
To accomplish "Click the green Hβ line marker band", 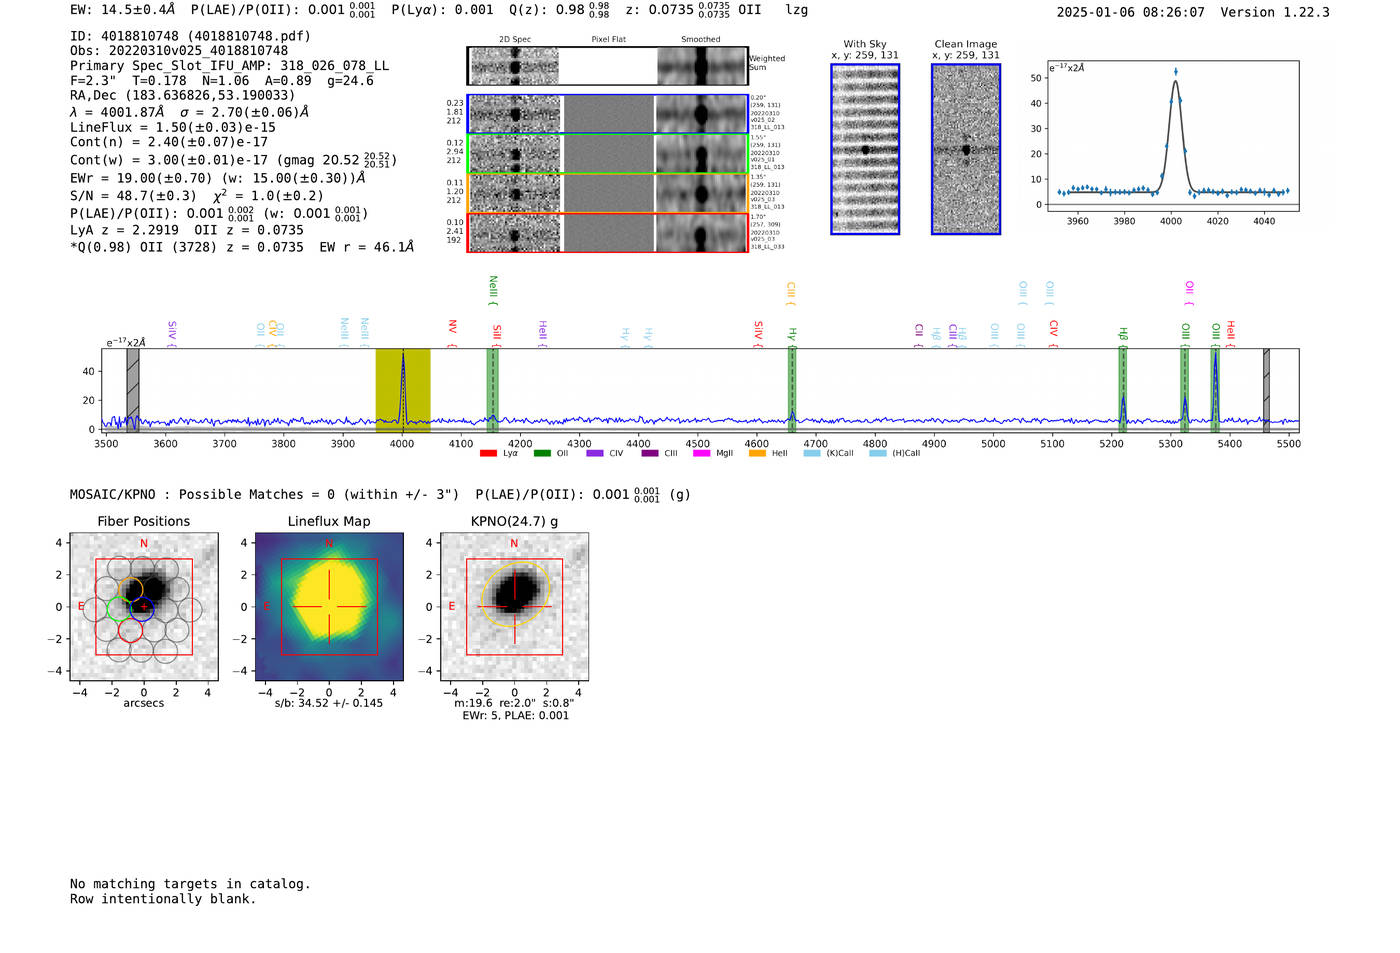I will (x=1123, y=391).
